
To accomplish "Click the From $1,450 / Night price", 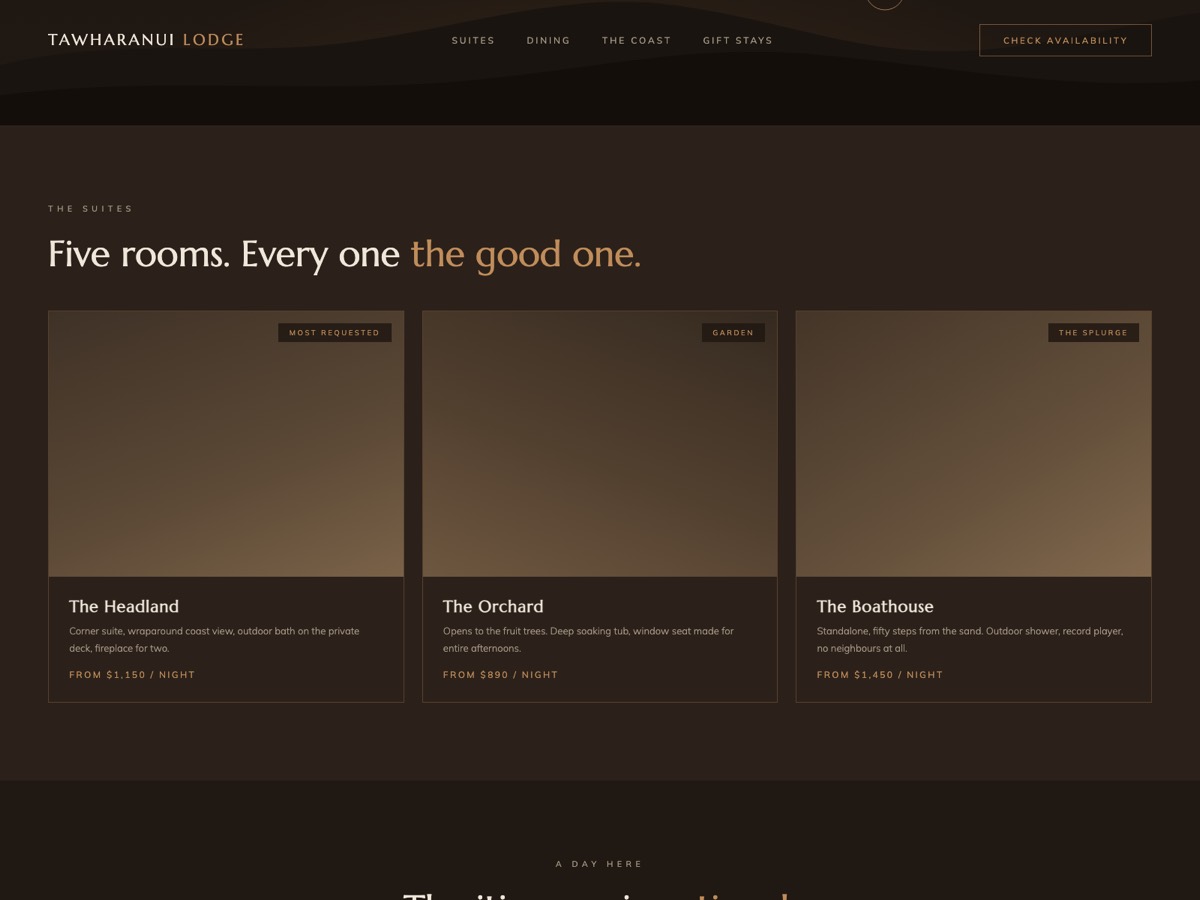I will click(880, 675).
